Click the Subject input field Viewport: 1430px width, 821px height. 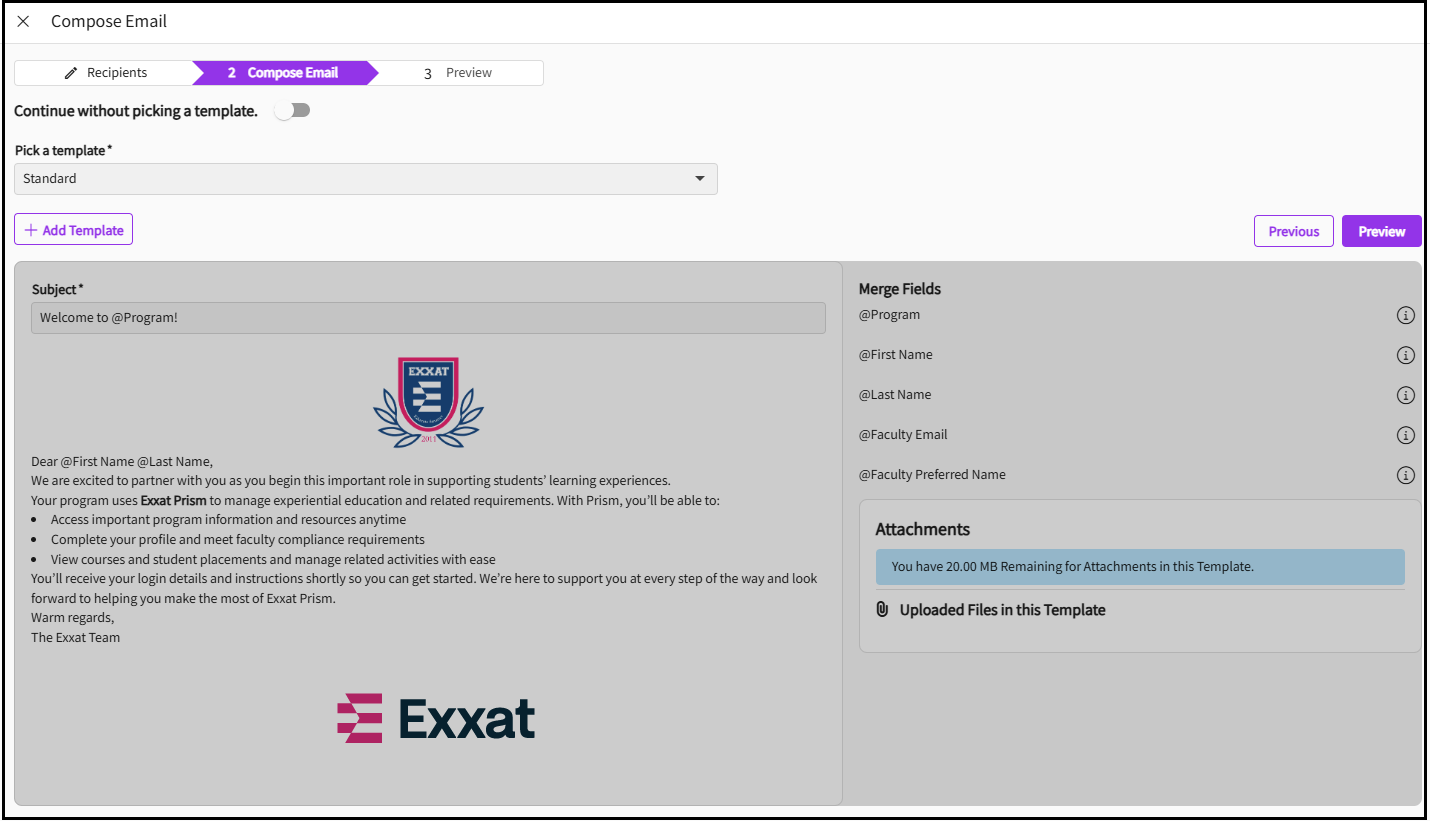coord(428,318)
